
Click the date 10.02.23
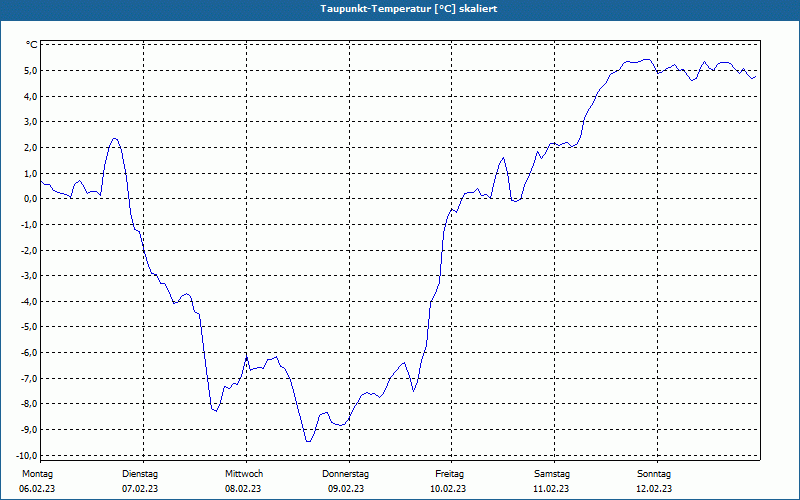pos(448,489)
